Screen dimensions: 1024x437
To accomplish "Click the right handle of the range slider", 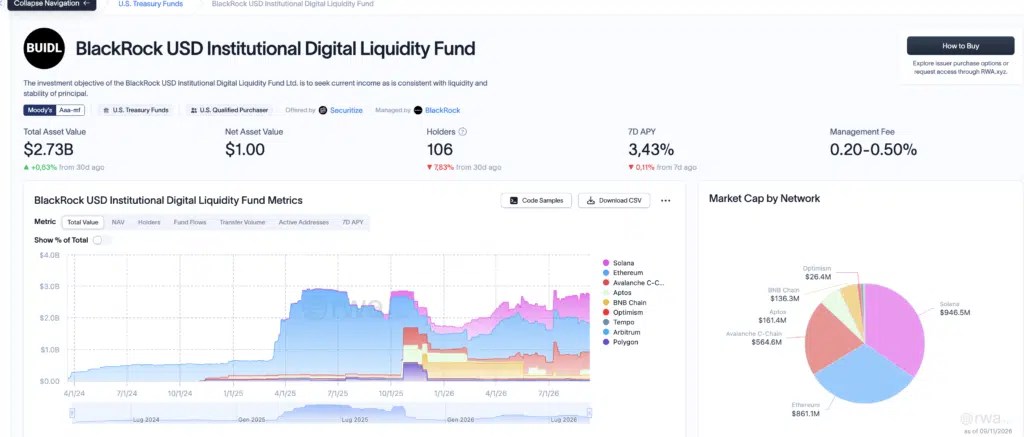I will 589,413.
